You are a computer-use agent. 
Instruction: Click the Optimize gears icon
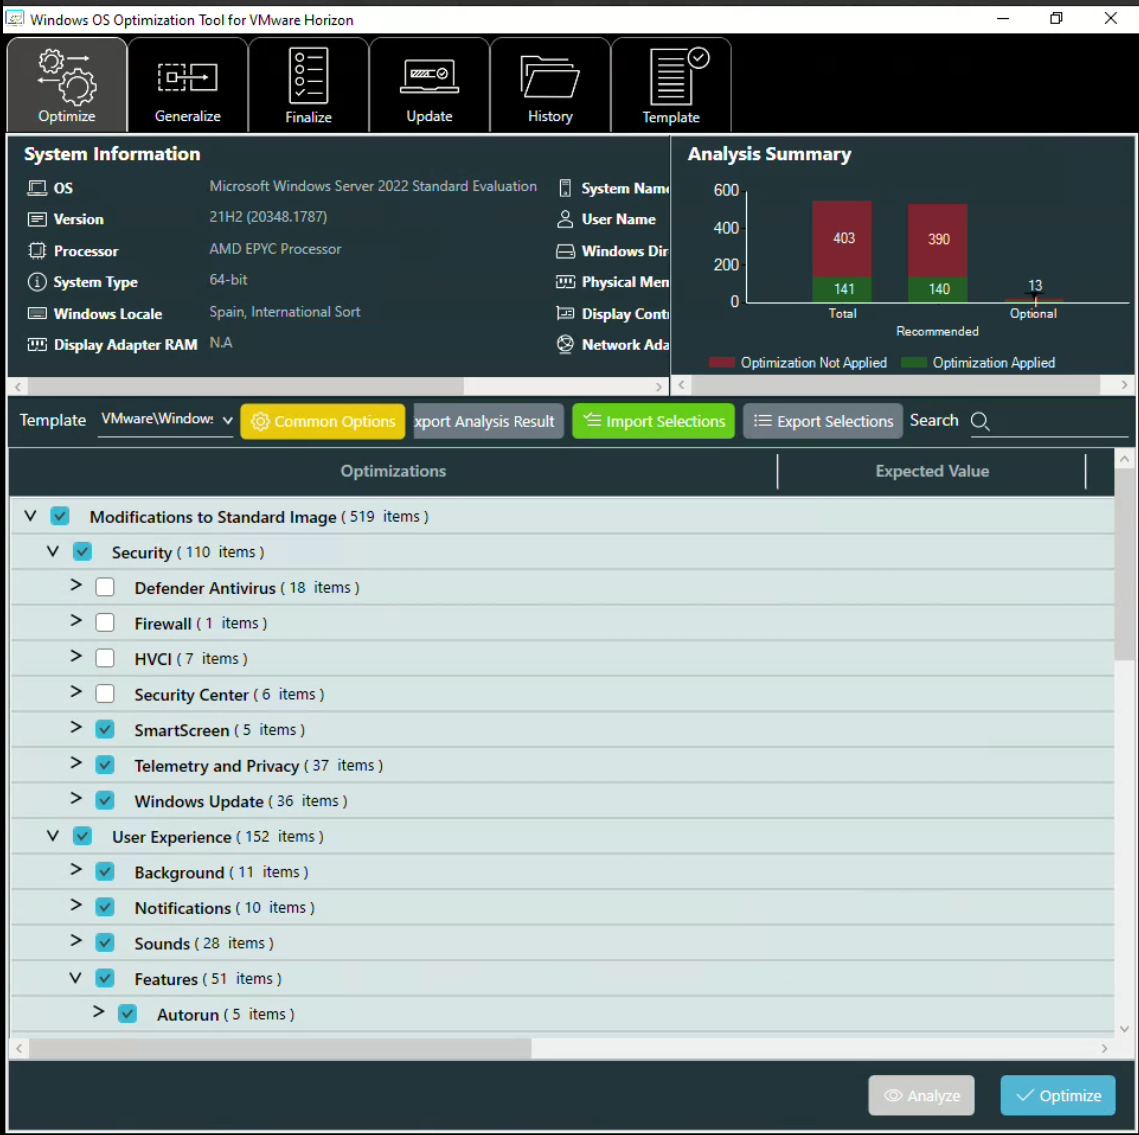(x=67, y=77)
